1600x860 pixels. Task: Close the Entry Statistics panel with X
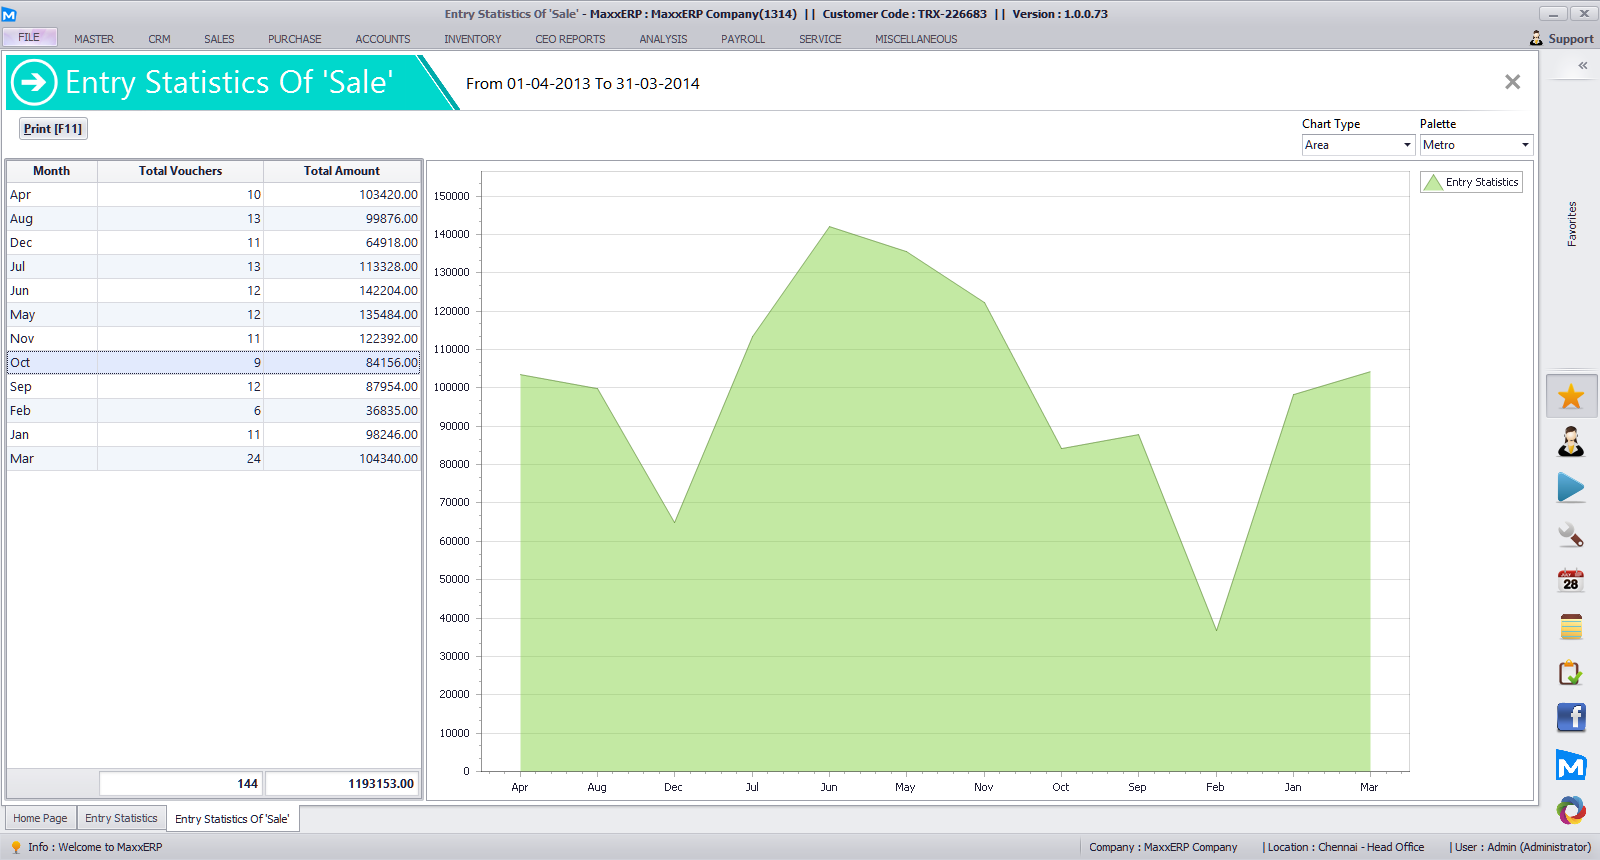coord(1512,82)
